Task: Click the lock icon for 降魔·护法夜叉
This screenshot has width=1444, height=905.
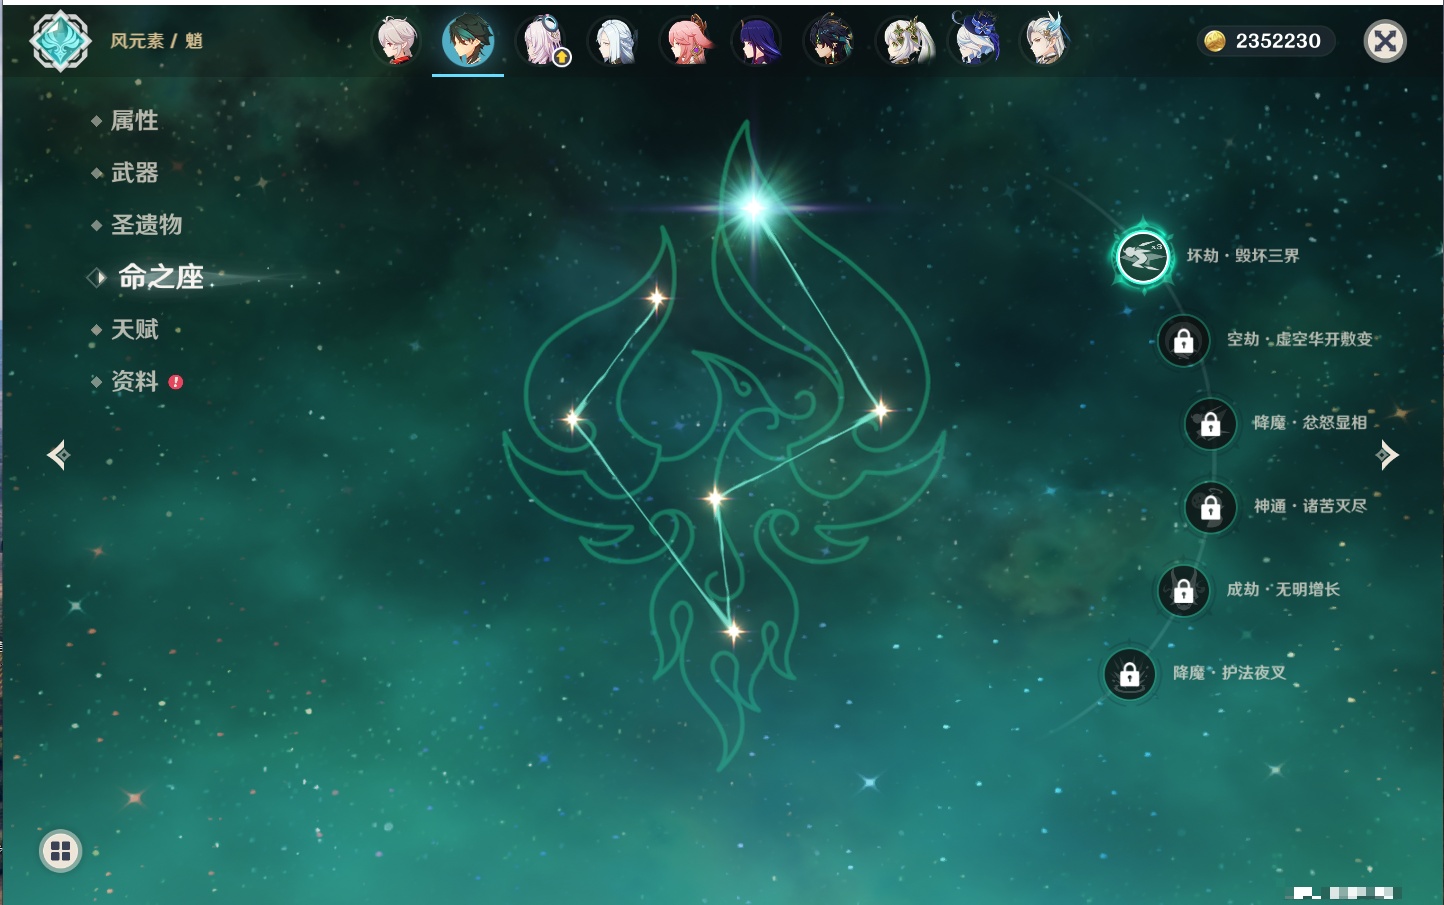Action: click(x=1129, y=675)
